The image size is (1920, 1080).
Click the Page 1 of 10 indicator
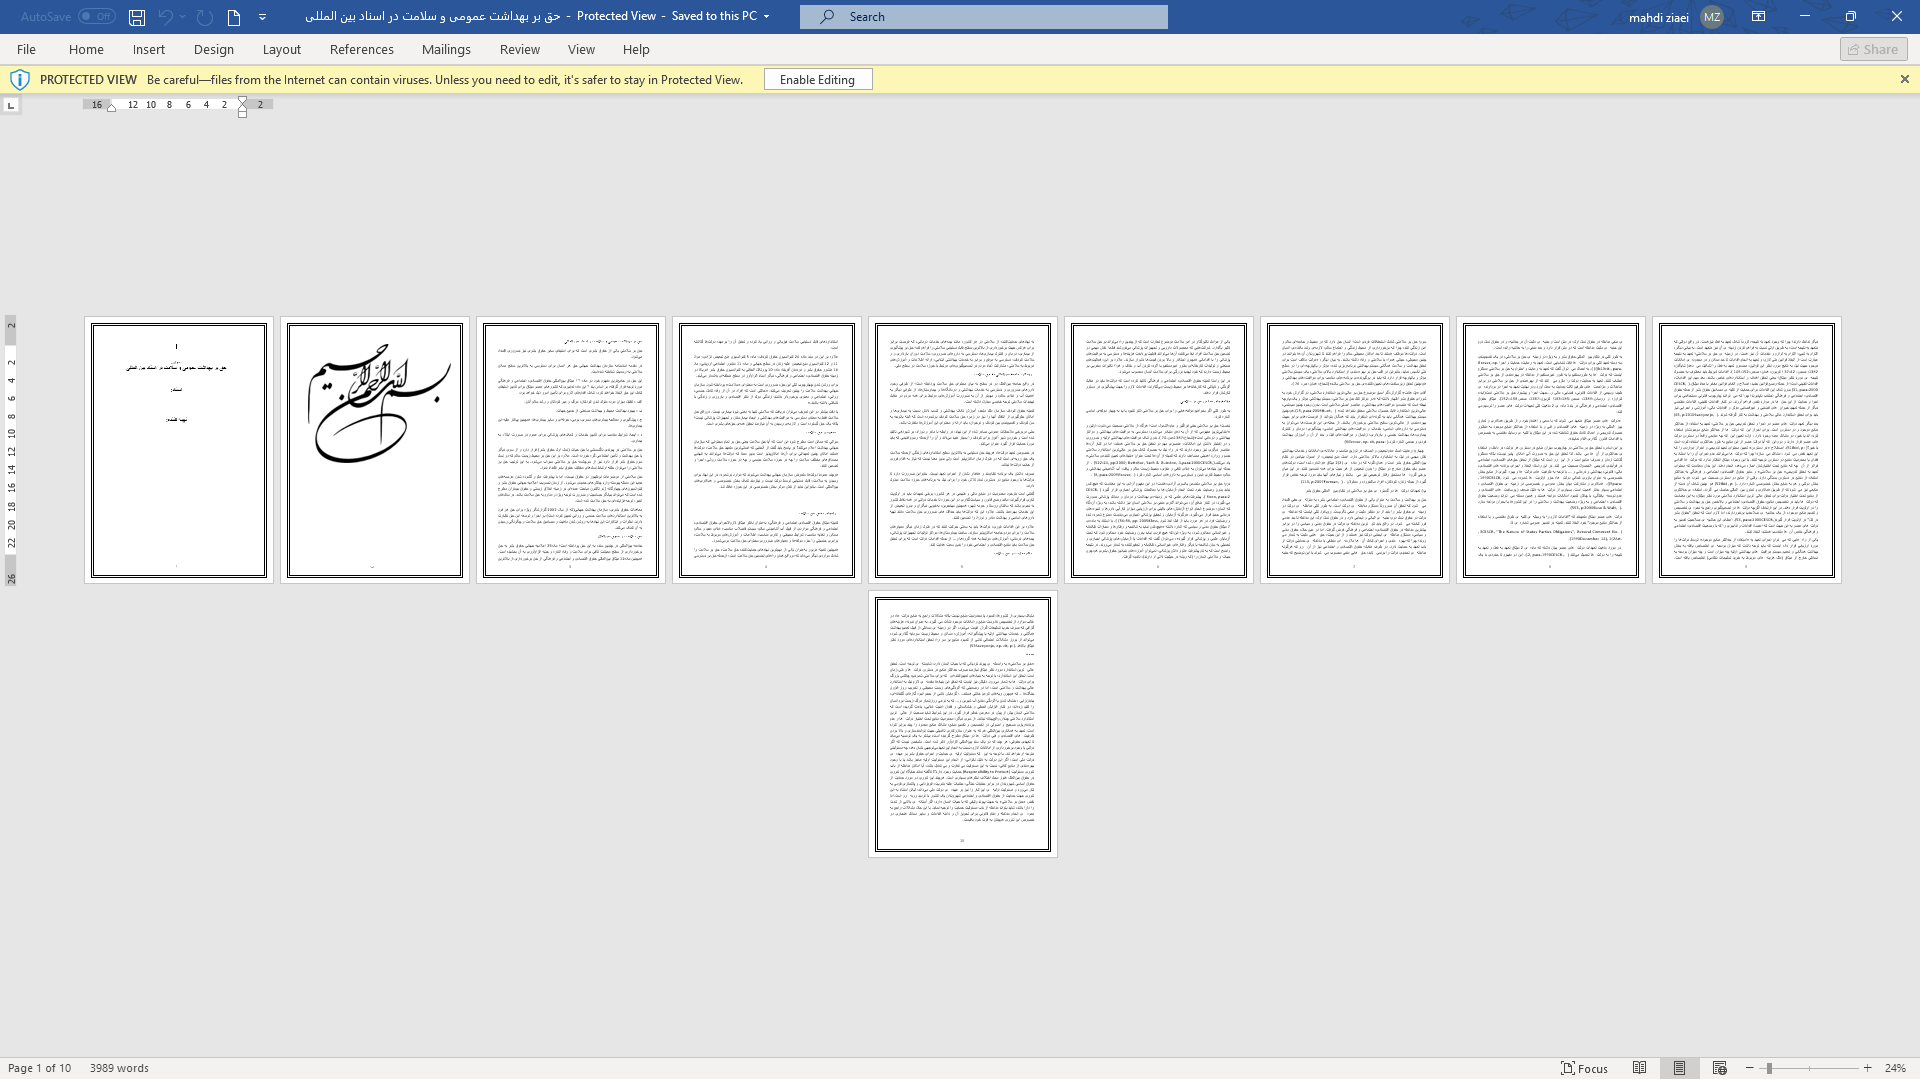point(39,1068)
